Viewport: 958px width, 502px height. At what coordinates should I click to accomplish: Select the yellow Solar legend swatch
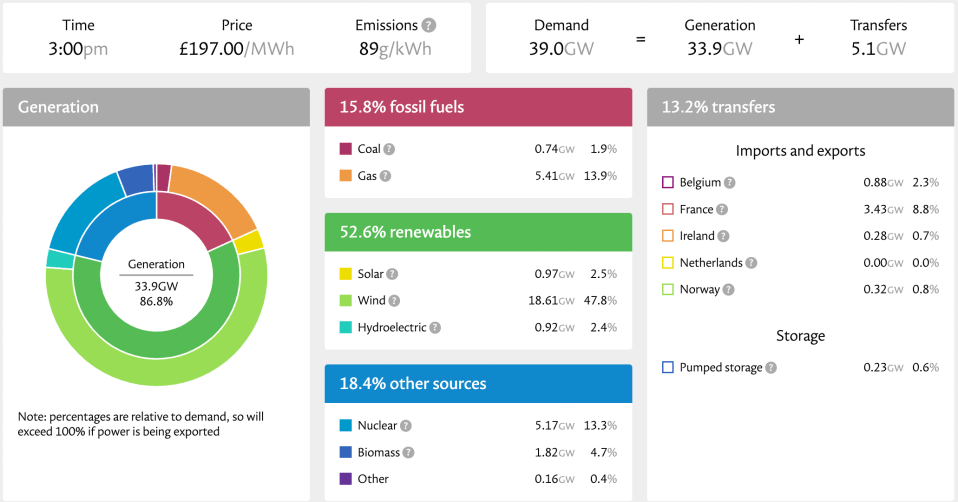346,274
